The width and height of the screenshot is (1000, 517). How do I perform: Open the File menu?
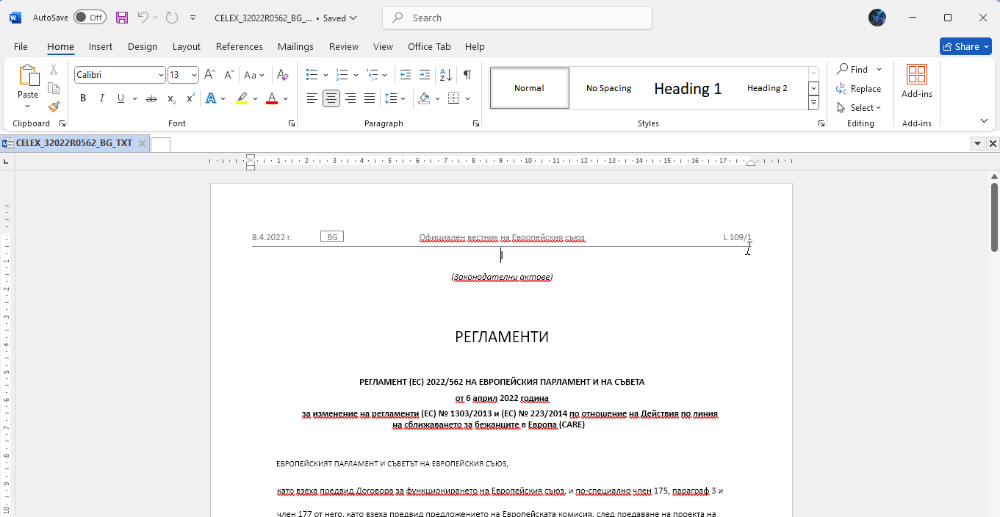(21, 47)
